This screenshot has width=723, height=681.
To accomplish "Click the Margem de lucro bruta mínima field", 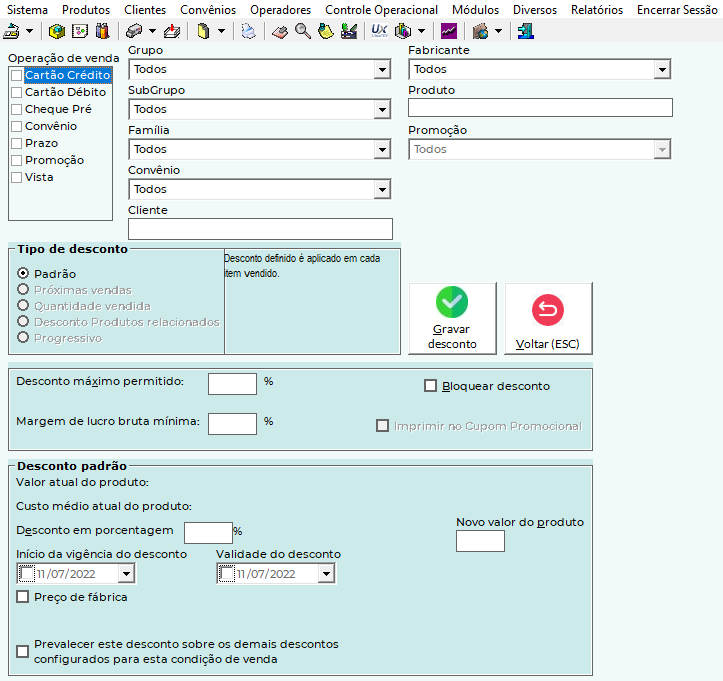I will click(x=232, y=424).
